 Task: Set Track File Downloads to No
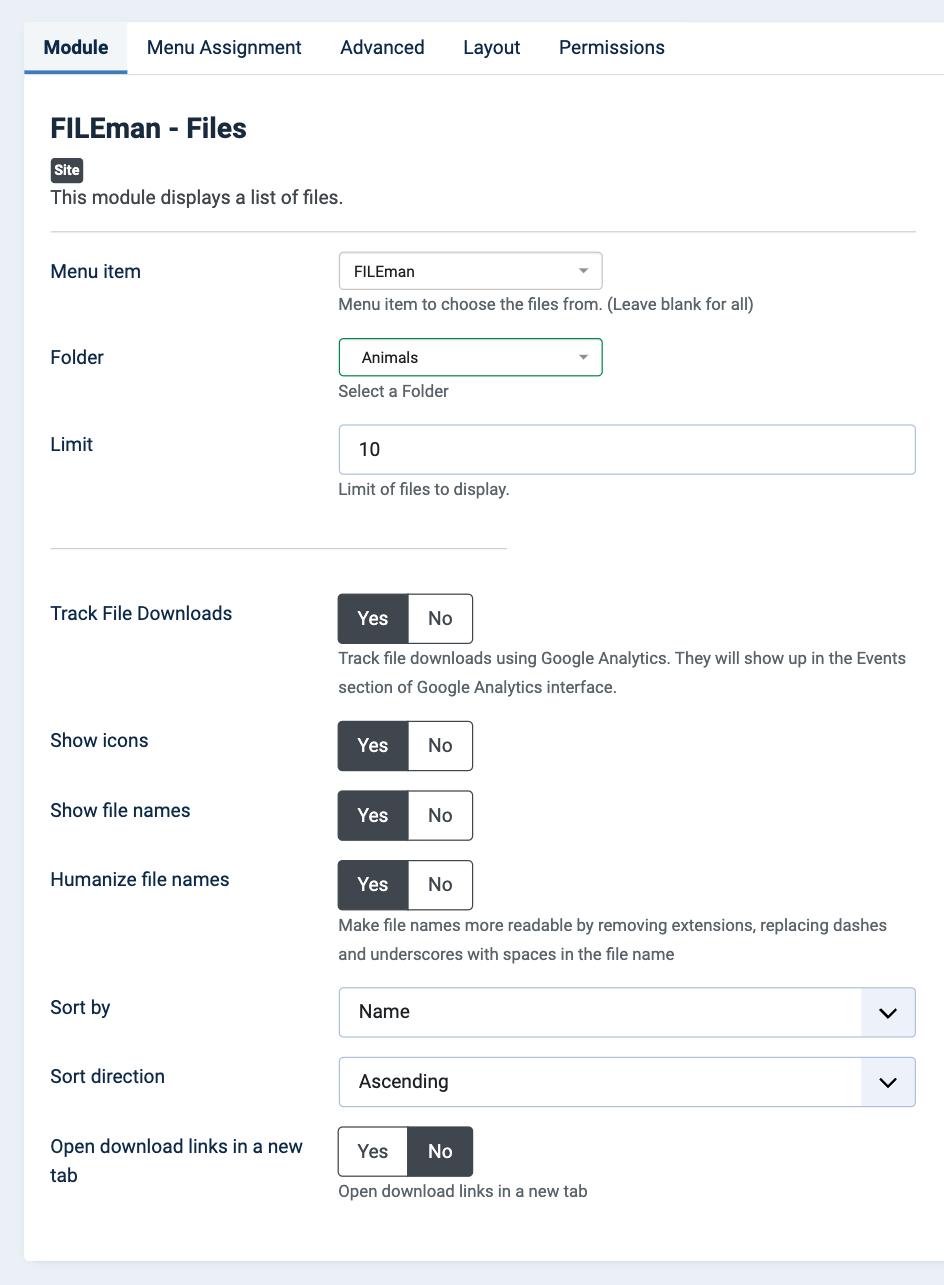pos(440,618)
